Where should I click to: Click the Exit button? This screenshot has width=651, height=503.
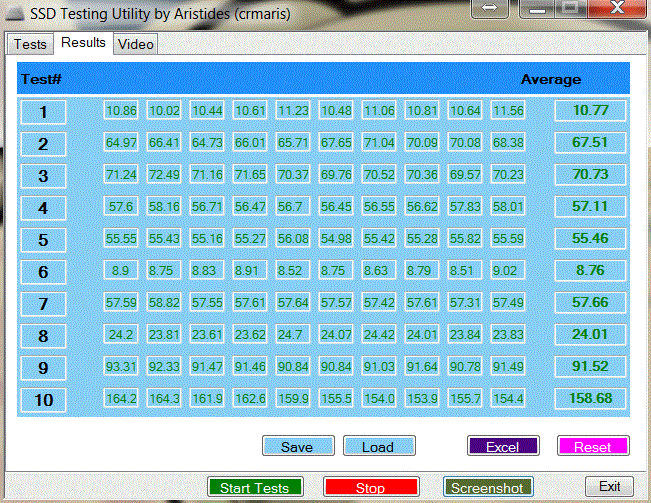point(610,487)
